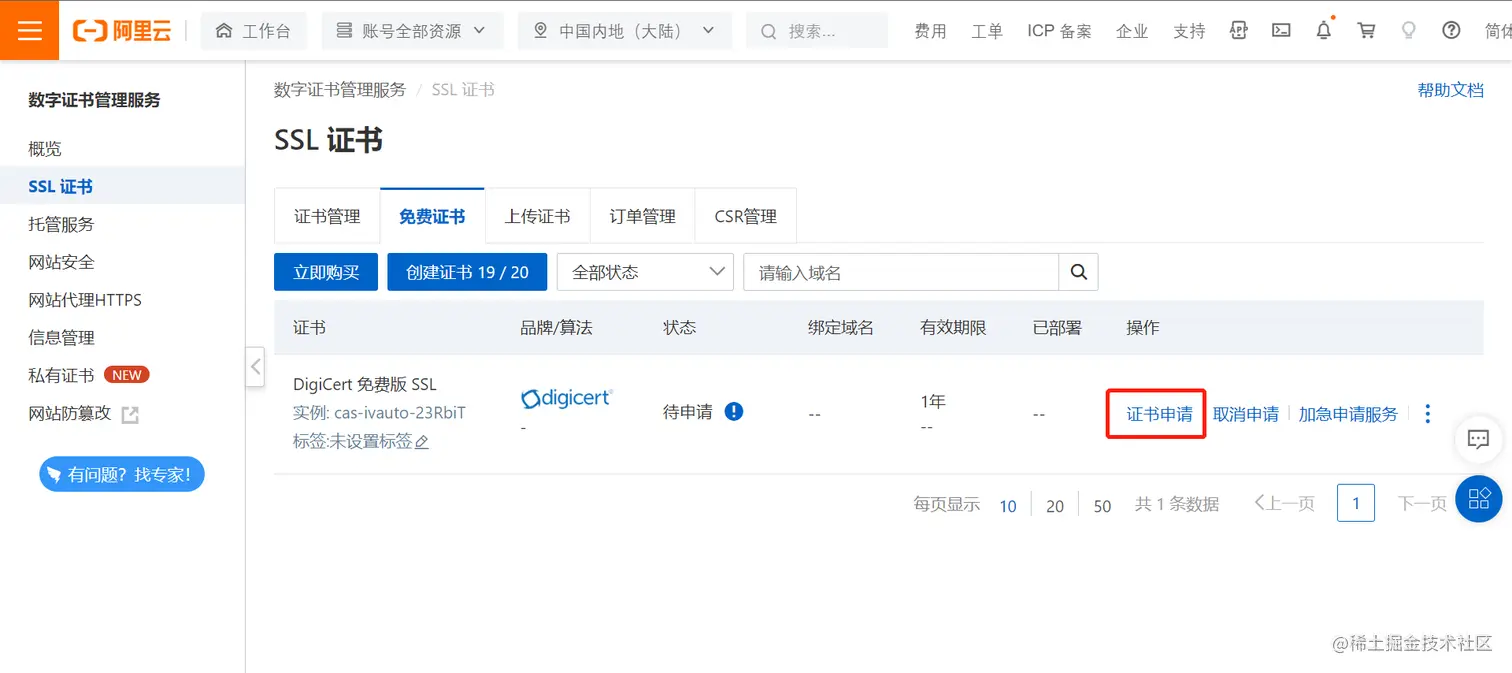Open the shopping cart icon

pyautogui.click(x=1366, y=31)
